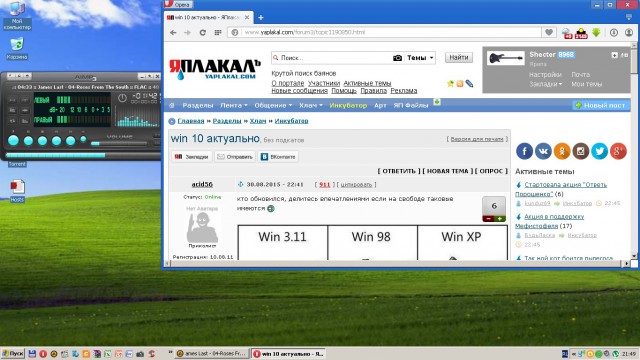Select the win 10 актуально browser tab
The height and width of the screenshot is (360, 640).
(x=208, y=18)
